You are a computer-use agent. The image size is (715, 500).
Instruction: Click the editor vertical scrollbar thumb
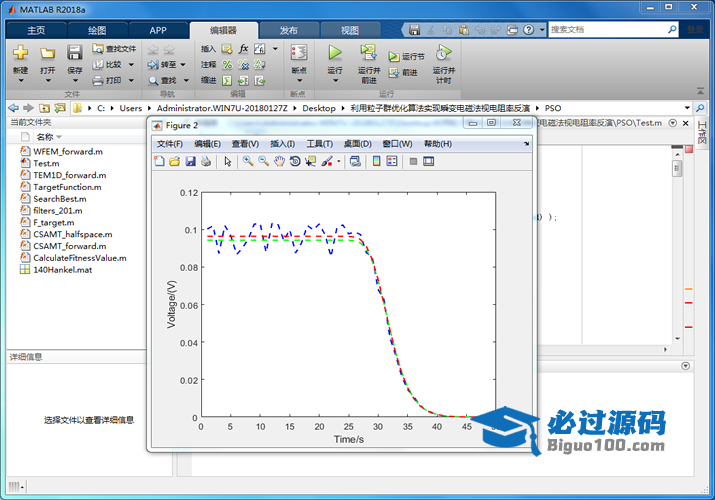click(x=677, y=168)
